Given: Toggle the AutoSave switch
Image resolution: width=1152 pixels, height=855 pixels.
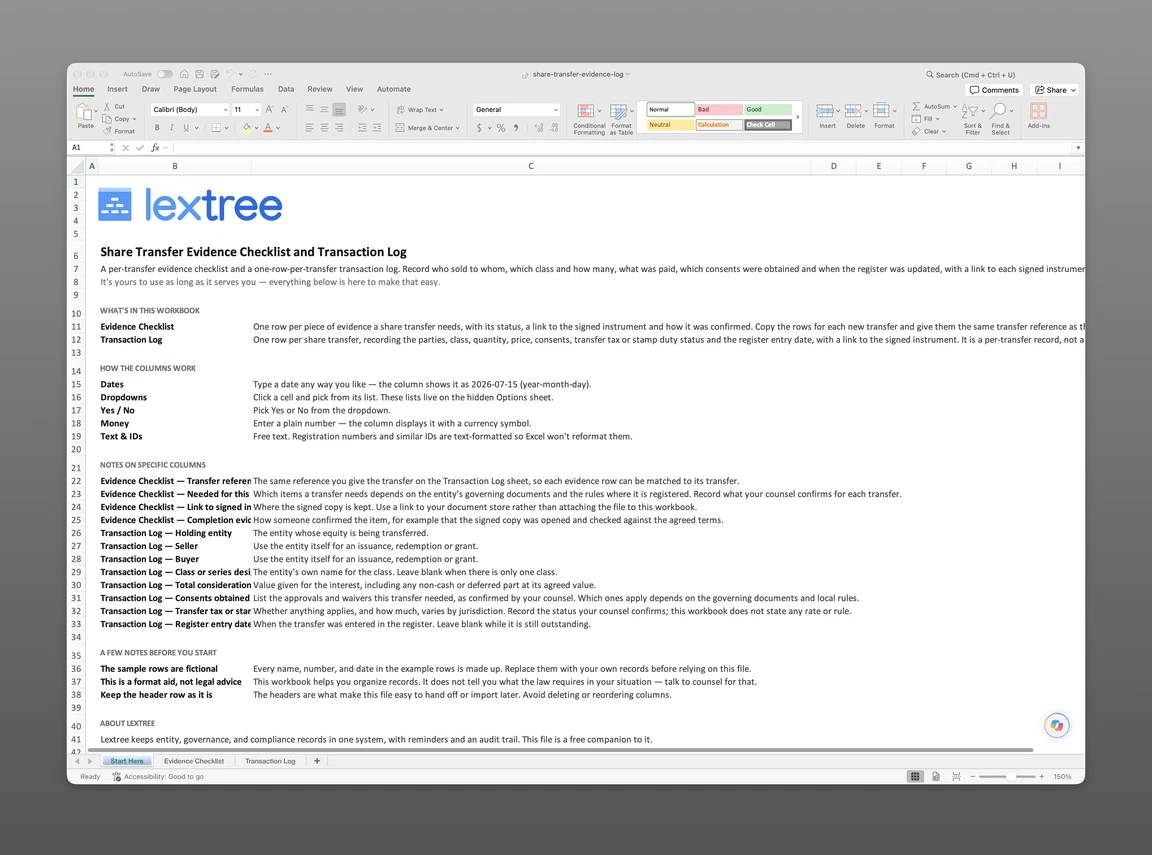Looking at the screenshot, I should 165,74.
